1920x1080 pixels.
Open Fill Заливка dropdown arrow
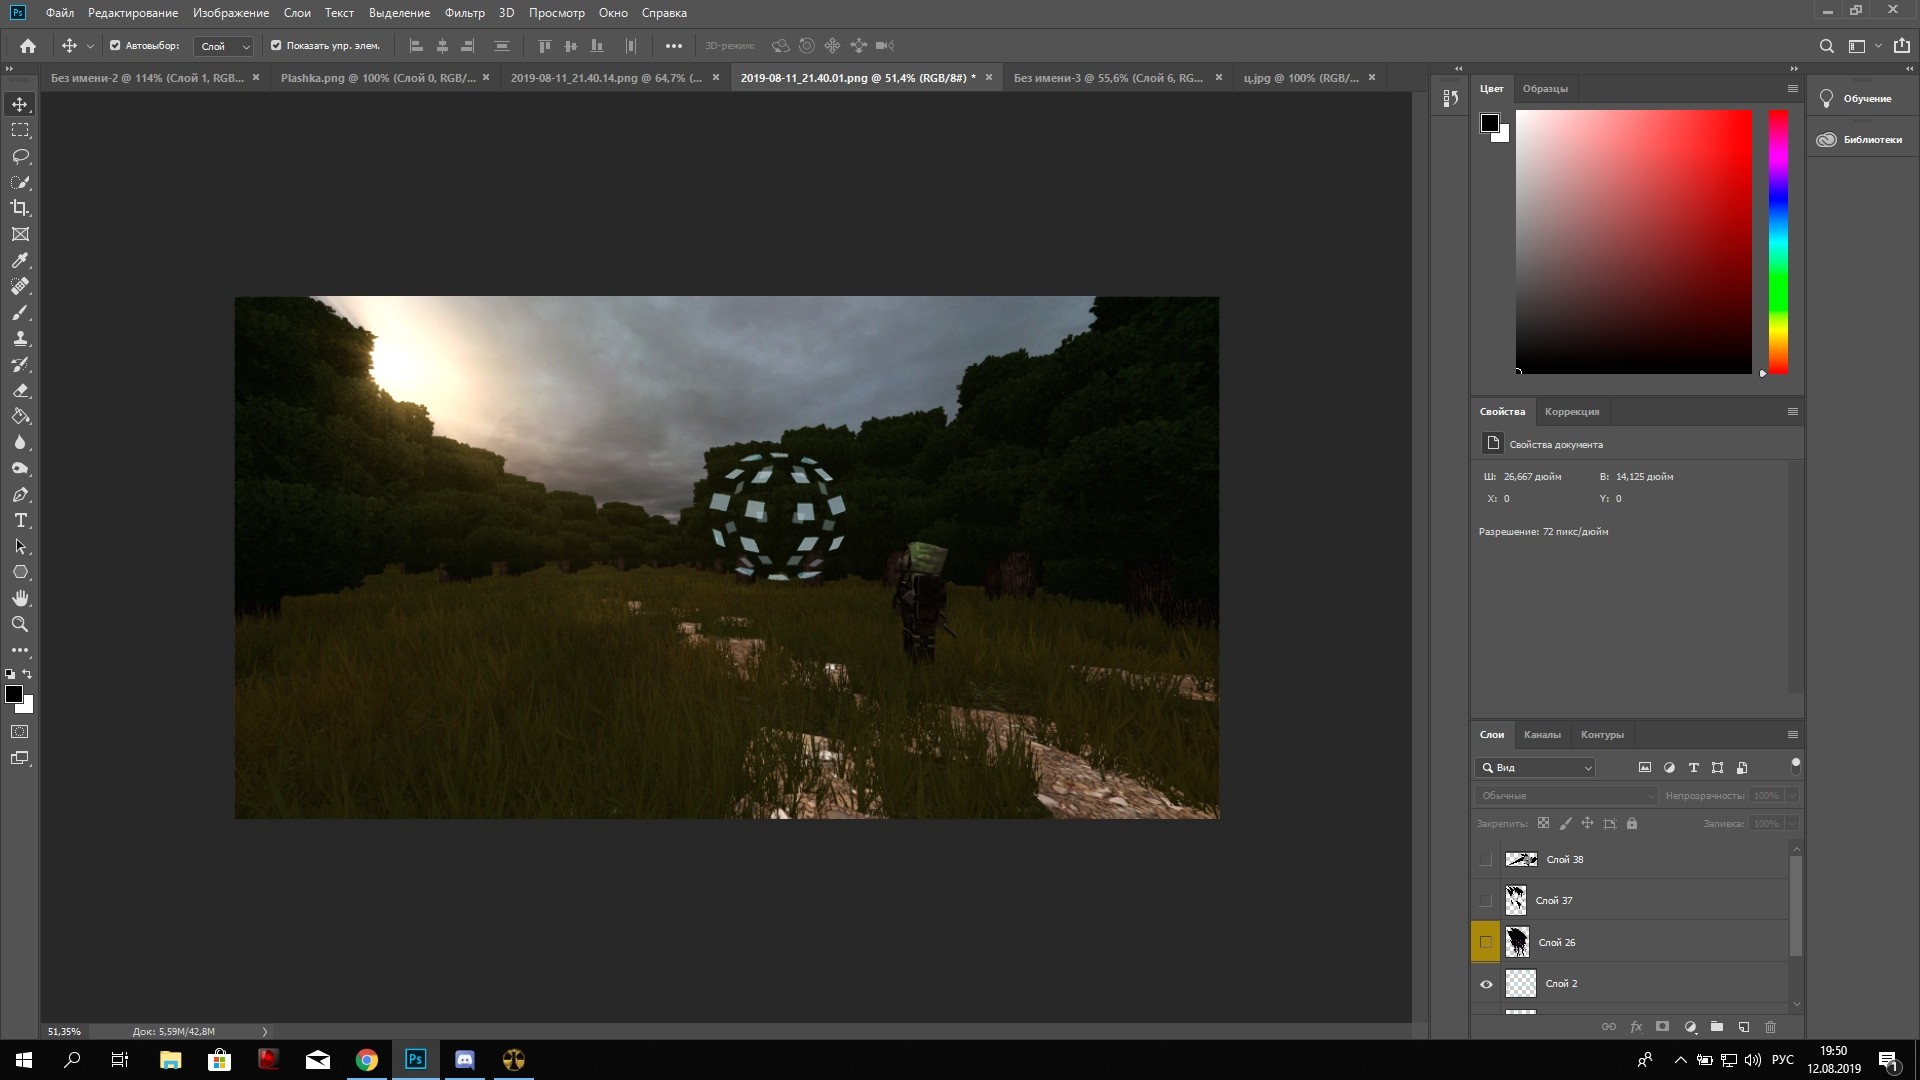1792,823
